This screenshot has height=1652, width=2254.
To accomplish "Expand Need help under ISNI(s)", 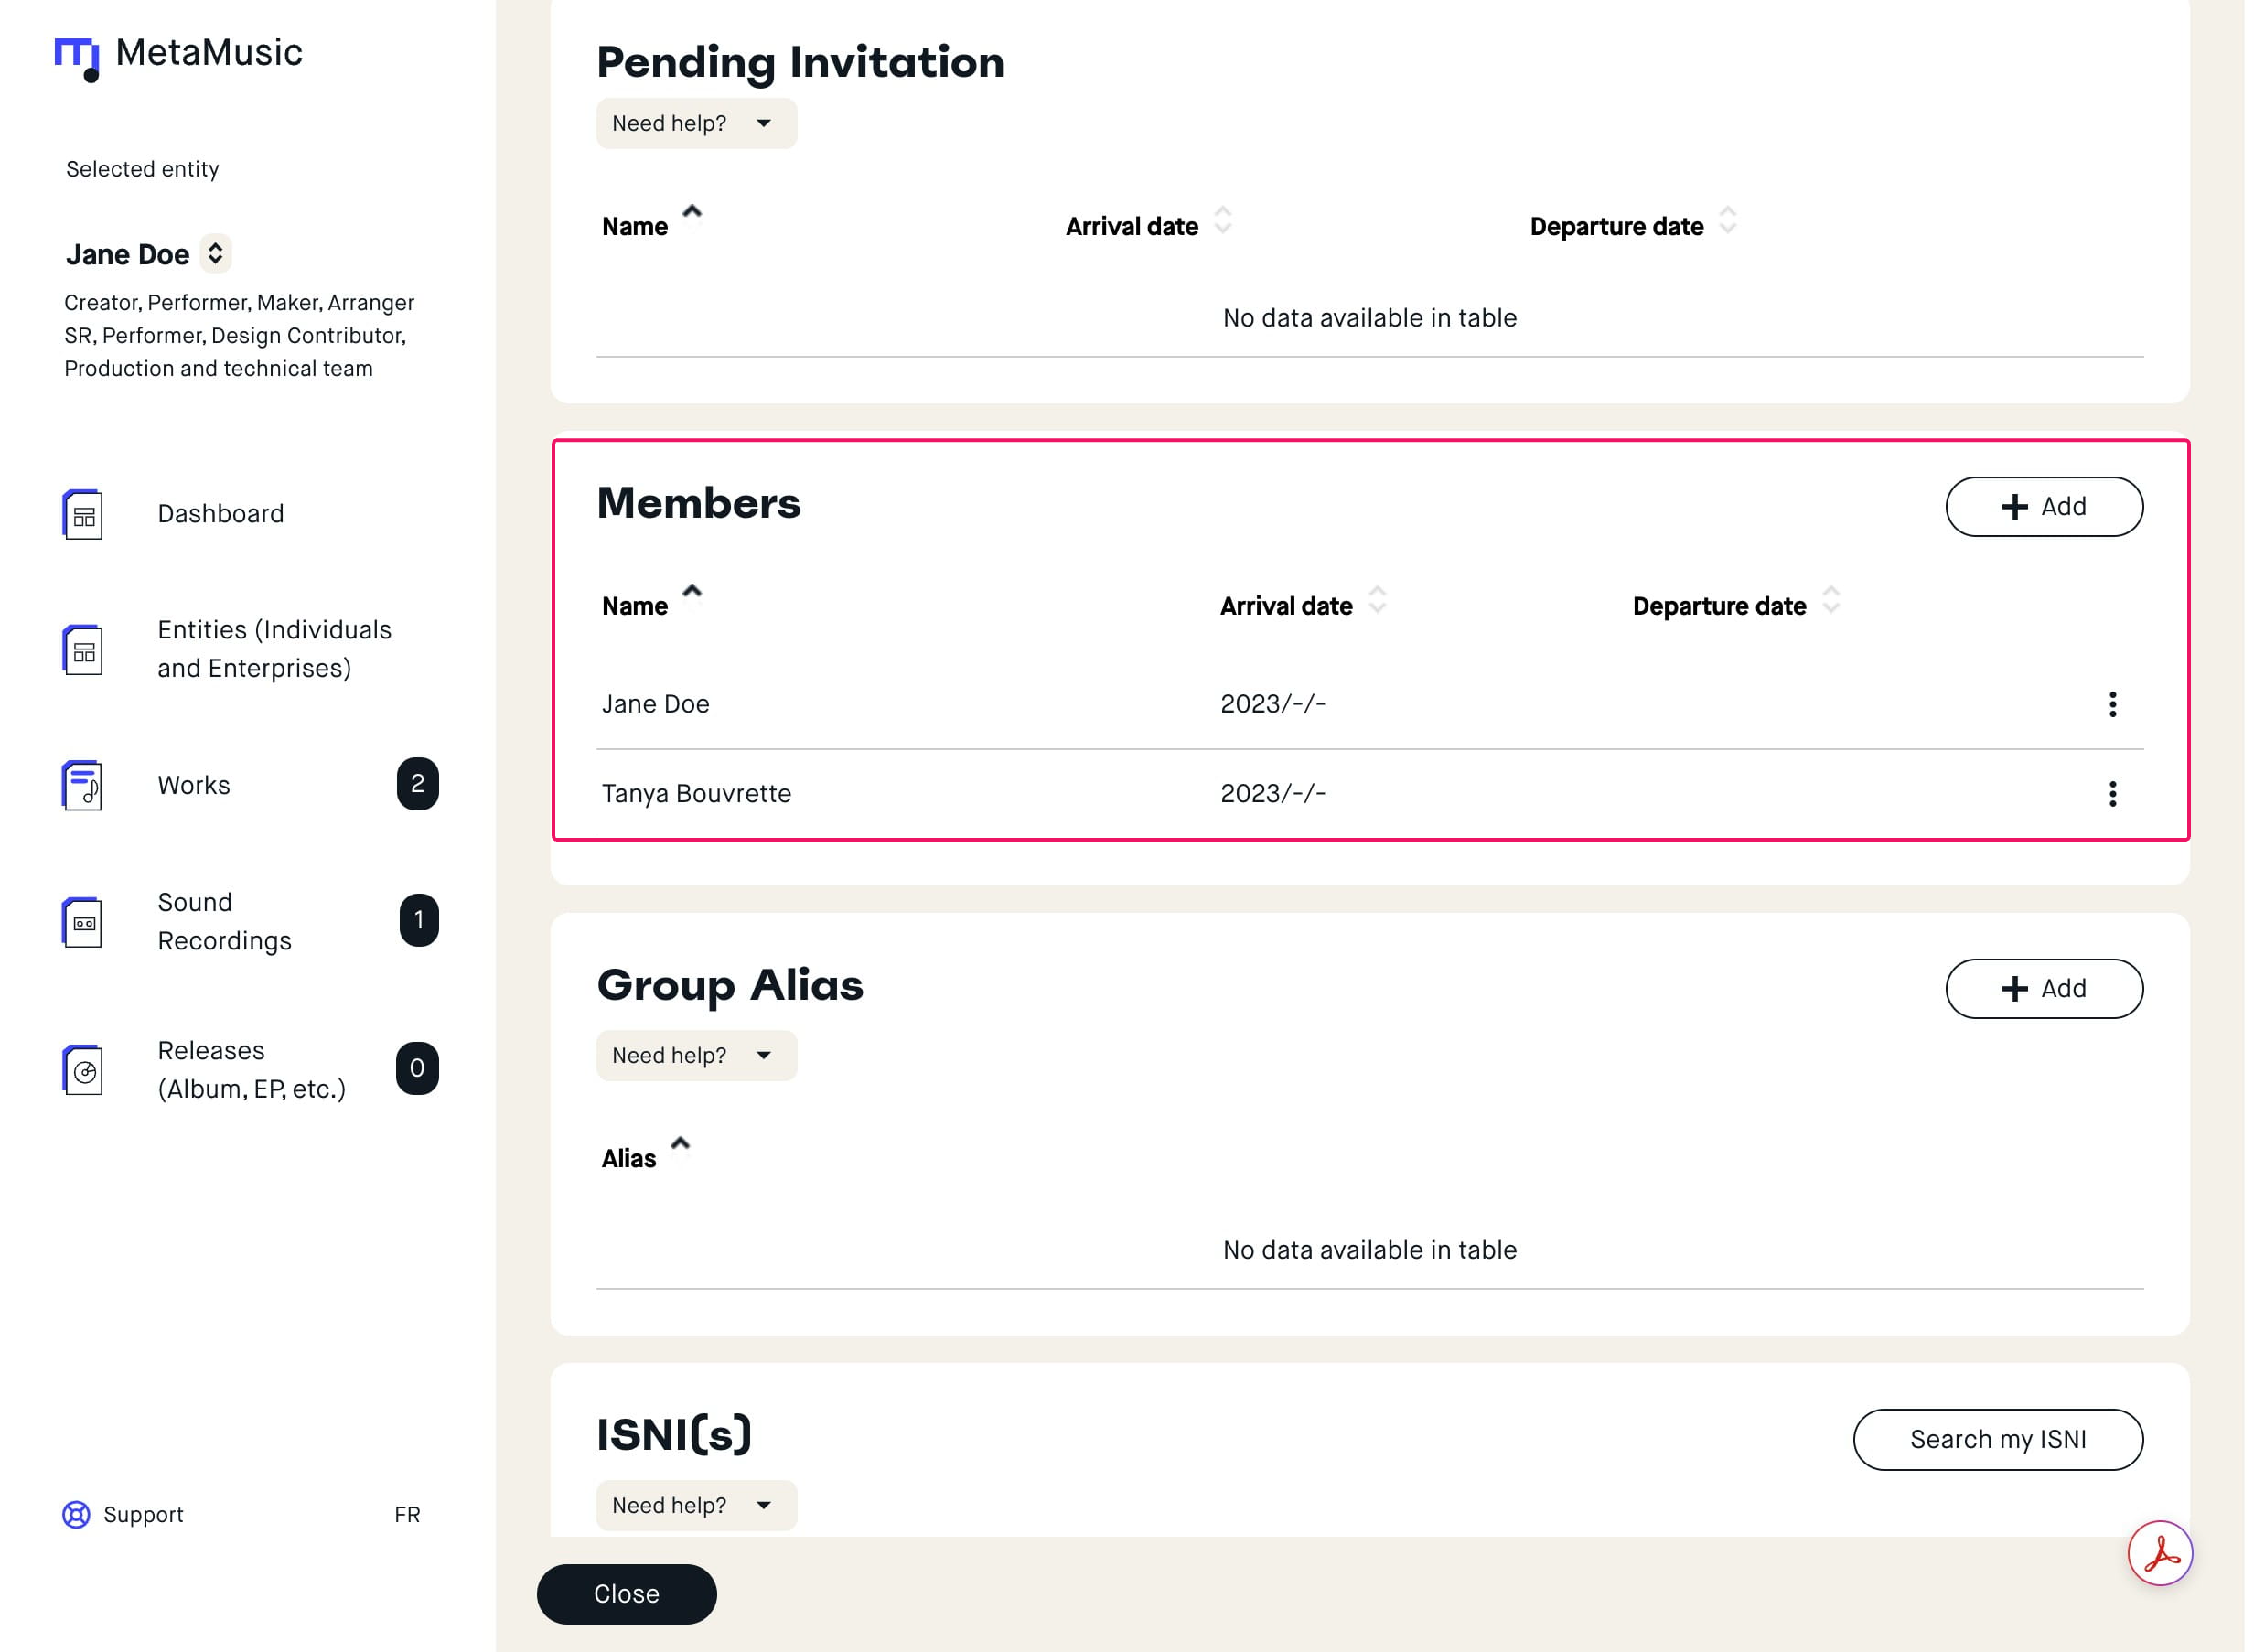I will pos(696,1505).
